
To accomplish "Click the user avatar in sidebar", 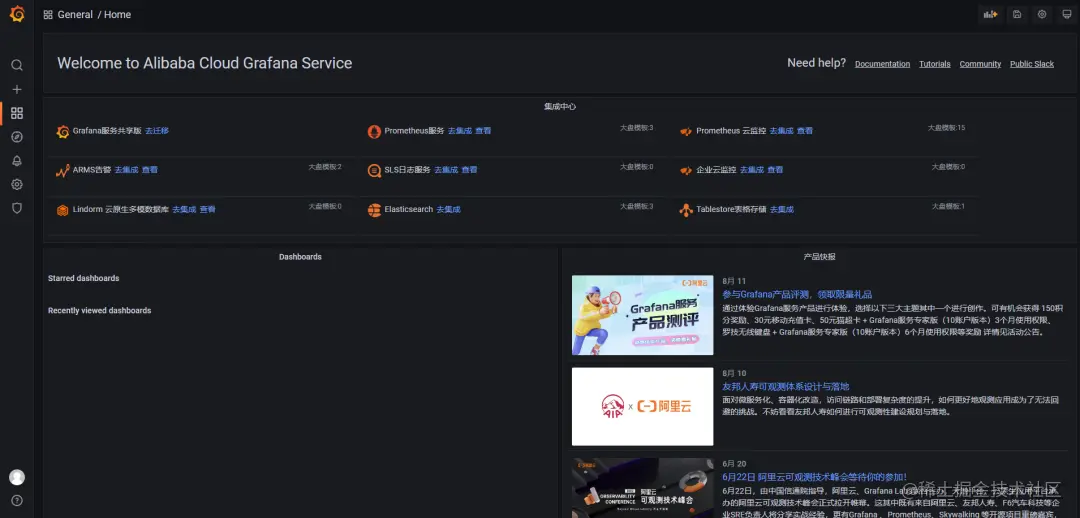I will point(17,477).
